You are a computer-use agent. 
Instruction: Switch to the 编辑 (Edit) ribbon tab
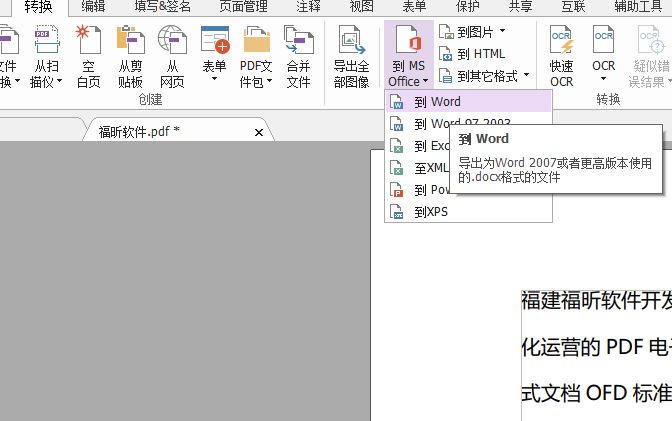[x=93, y=7]
